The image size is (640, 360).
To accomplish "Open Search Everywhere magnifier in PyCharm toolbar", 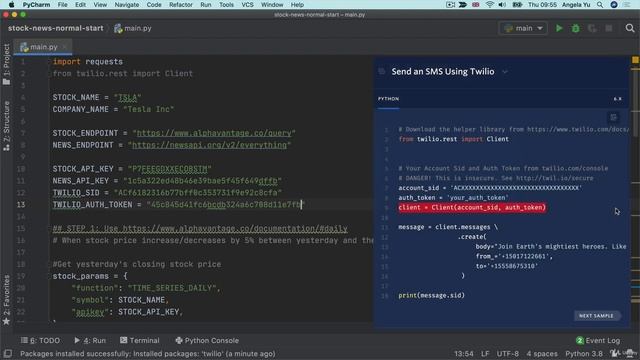I will coord(630,28).
